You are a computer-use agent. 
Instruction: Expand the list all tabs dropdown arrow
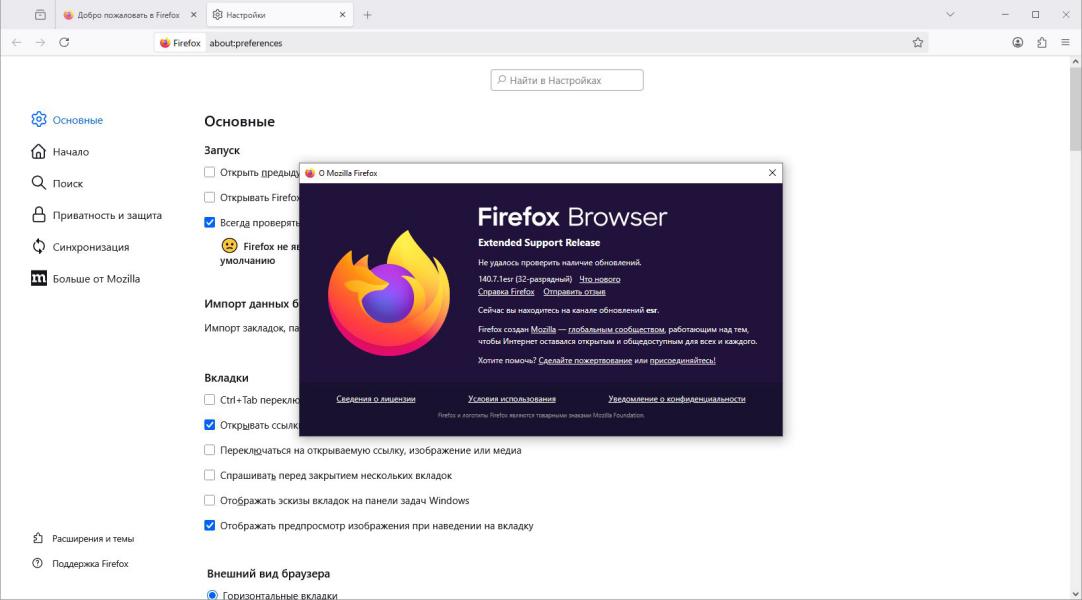click(950, 15)
